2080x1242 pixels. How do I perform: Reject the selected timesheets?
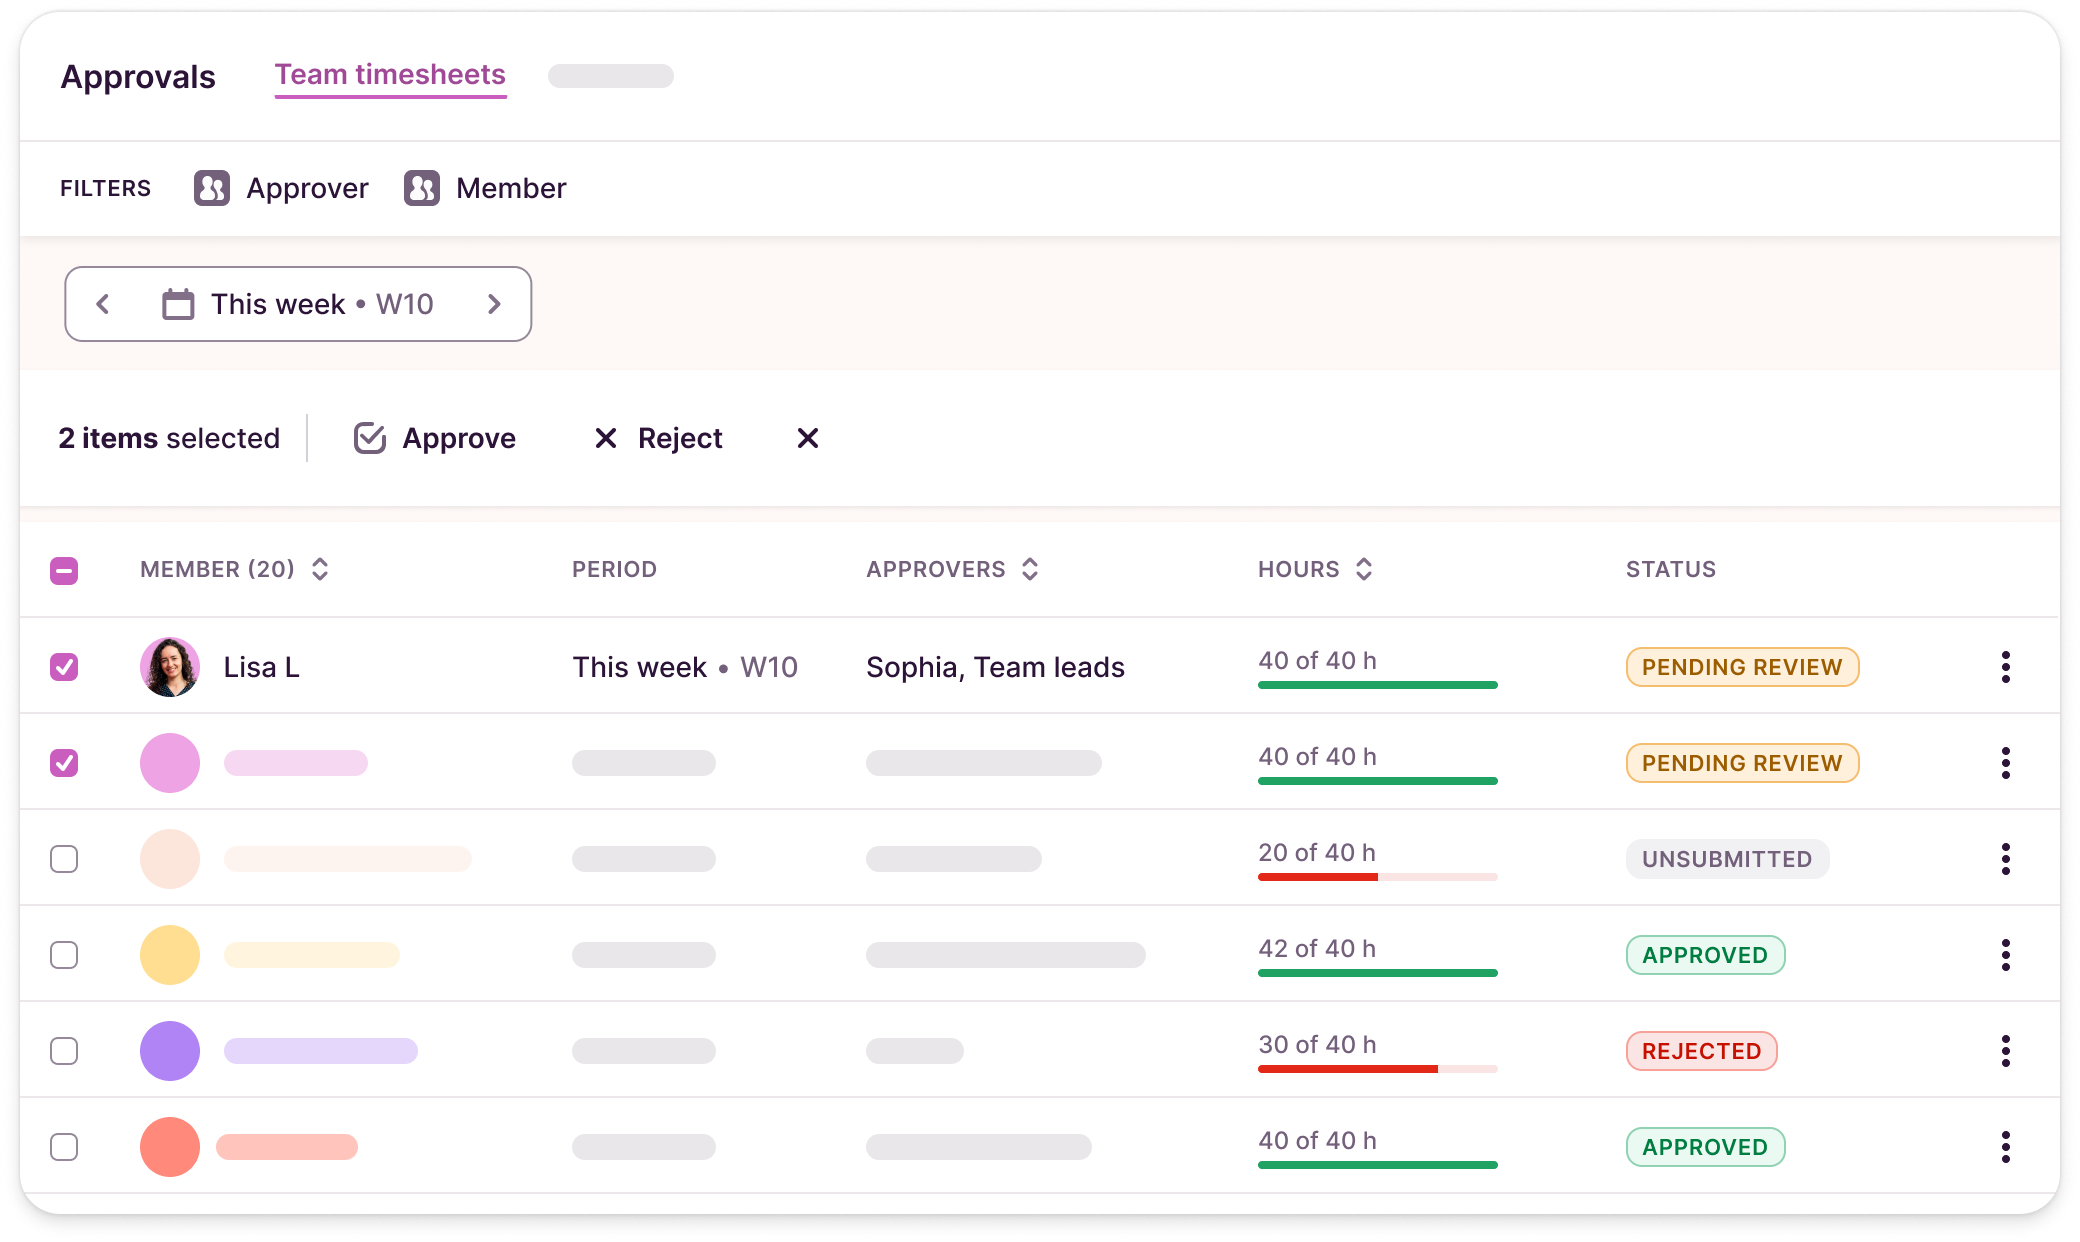(x=658, y=438)
